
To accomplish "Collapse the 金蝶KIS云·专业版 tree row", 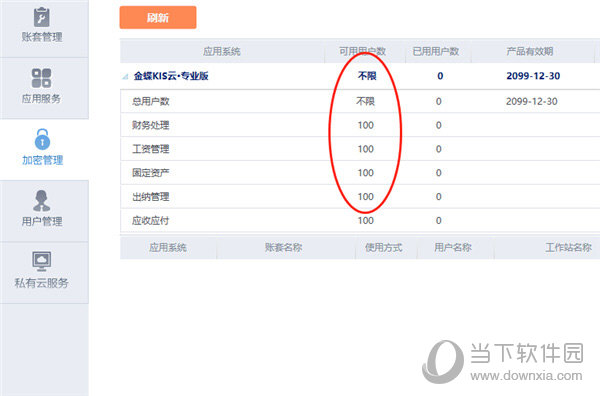I will (x=125, y=77).
